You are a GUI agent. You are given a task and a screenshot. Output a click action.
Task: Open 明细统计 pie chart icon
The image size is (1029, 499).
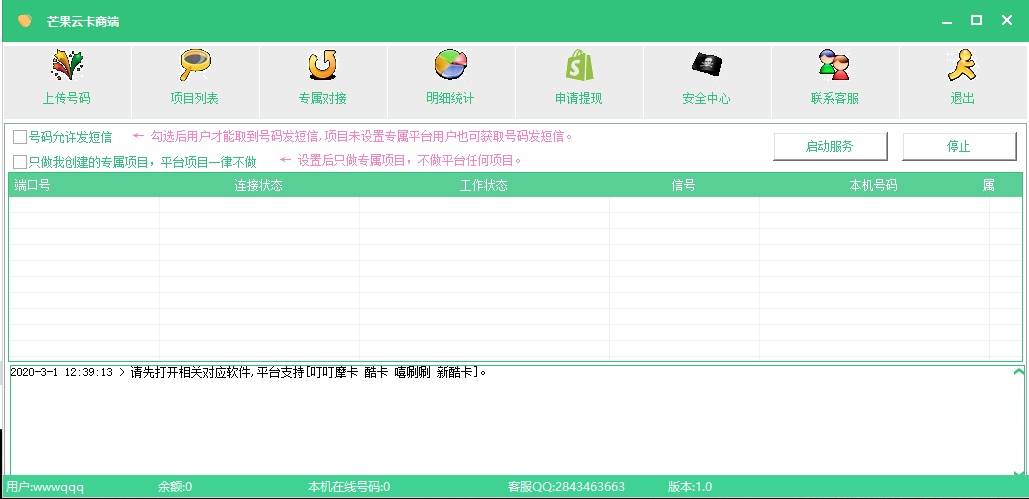[x=450, y=66]
